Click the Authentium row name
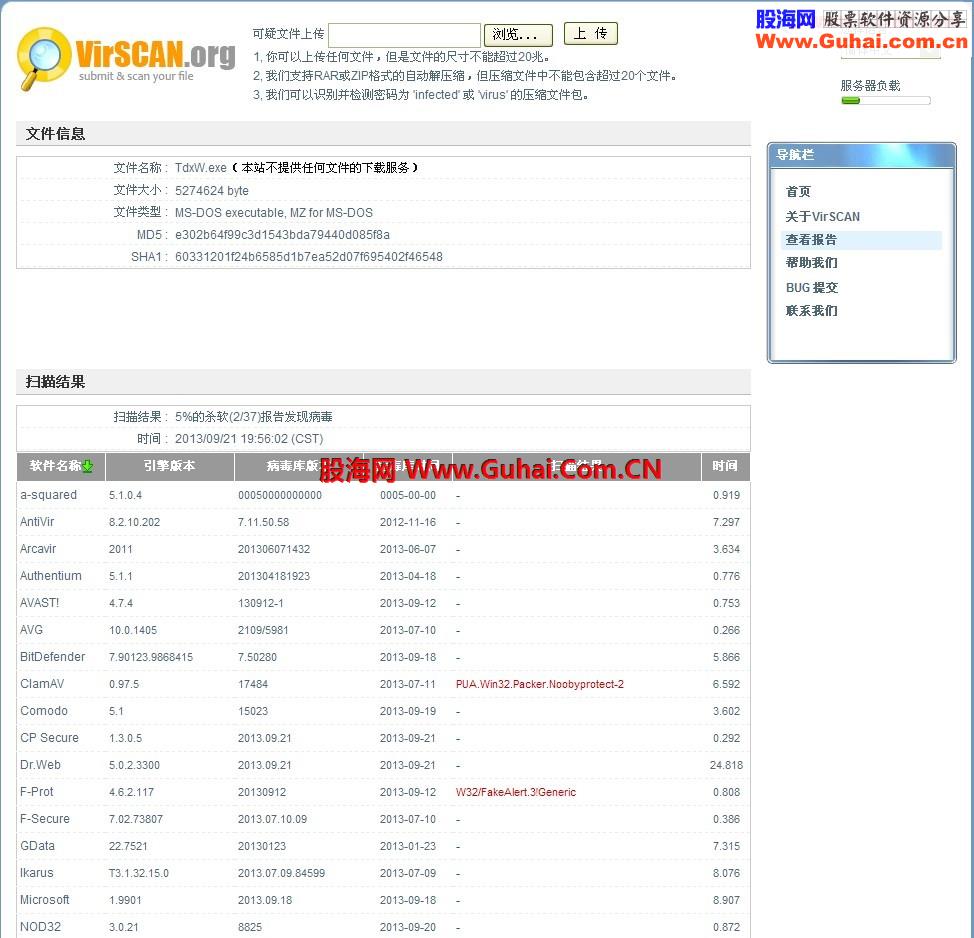This screenshot has height=938, width=974. point(51,576)
